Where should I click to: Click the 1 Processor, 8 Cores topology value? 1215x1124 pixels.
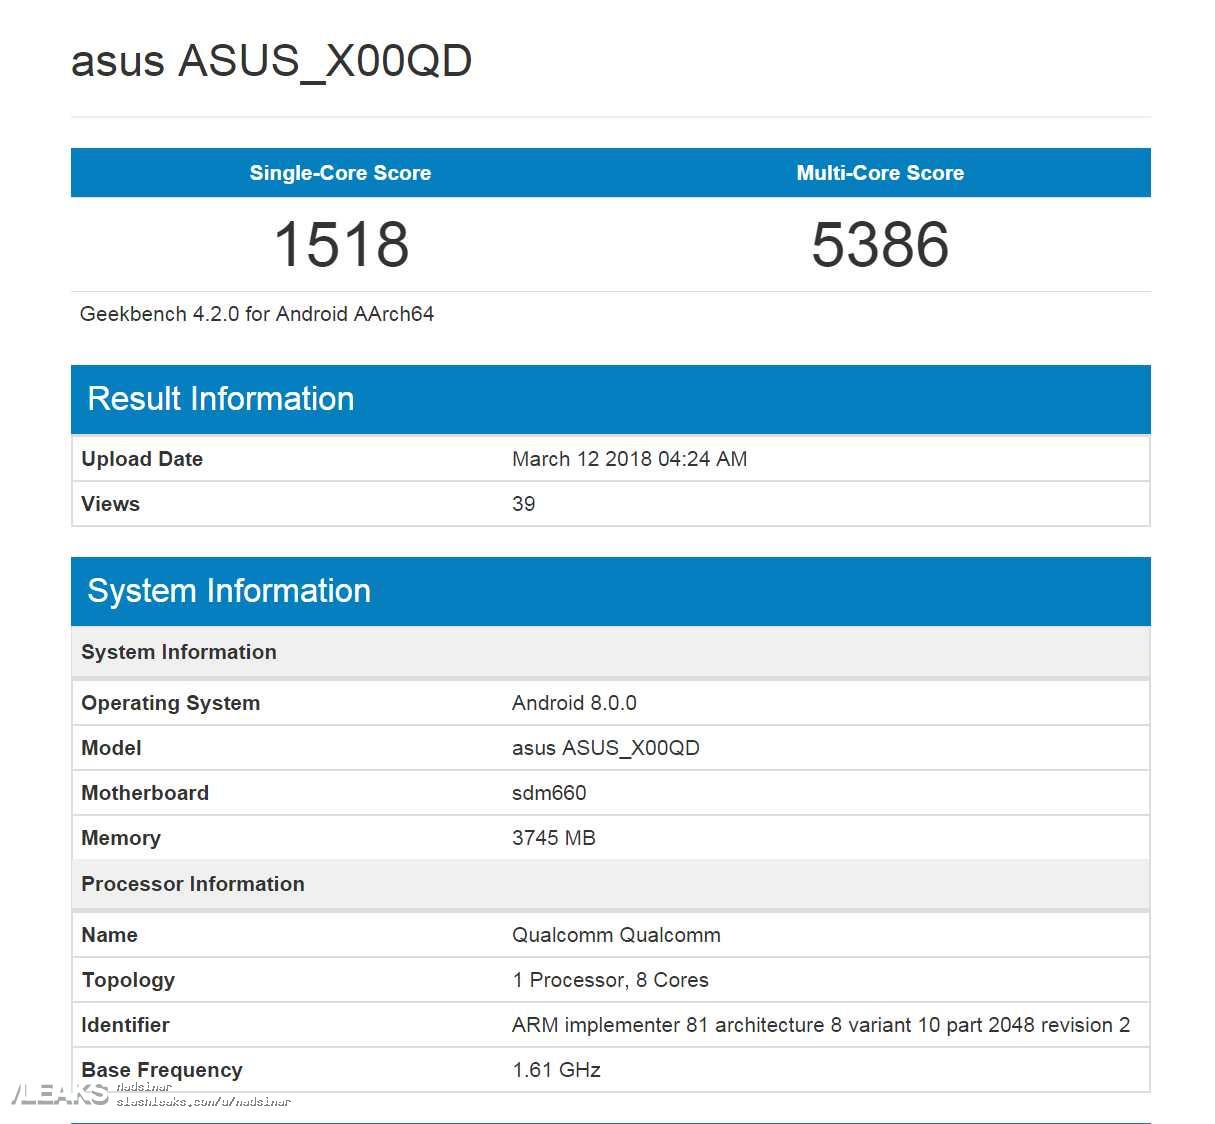611,979
